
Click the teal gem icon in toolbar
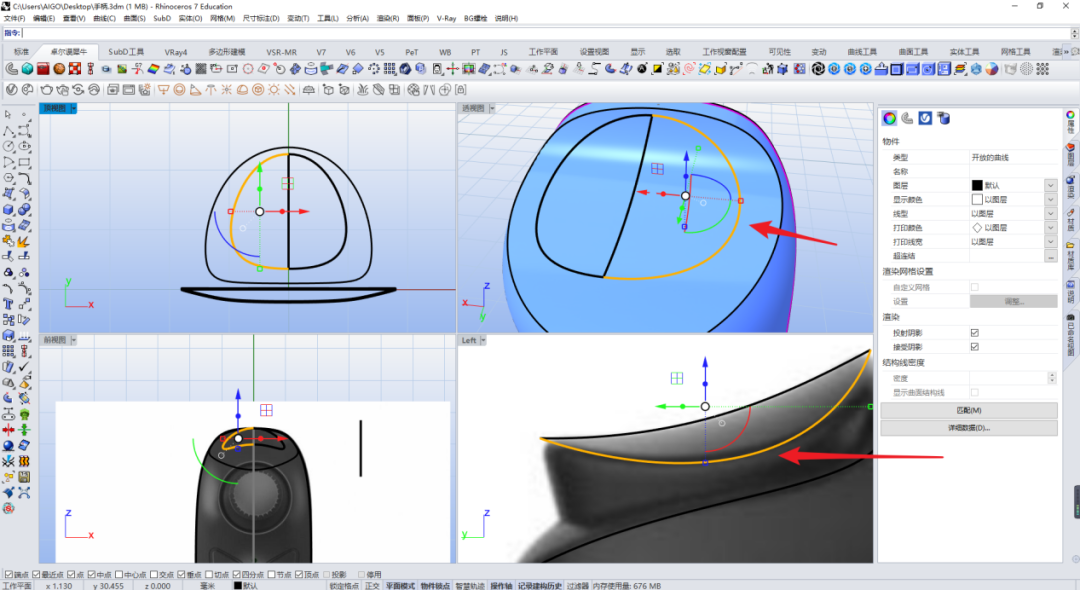coord(27,69)
